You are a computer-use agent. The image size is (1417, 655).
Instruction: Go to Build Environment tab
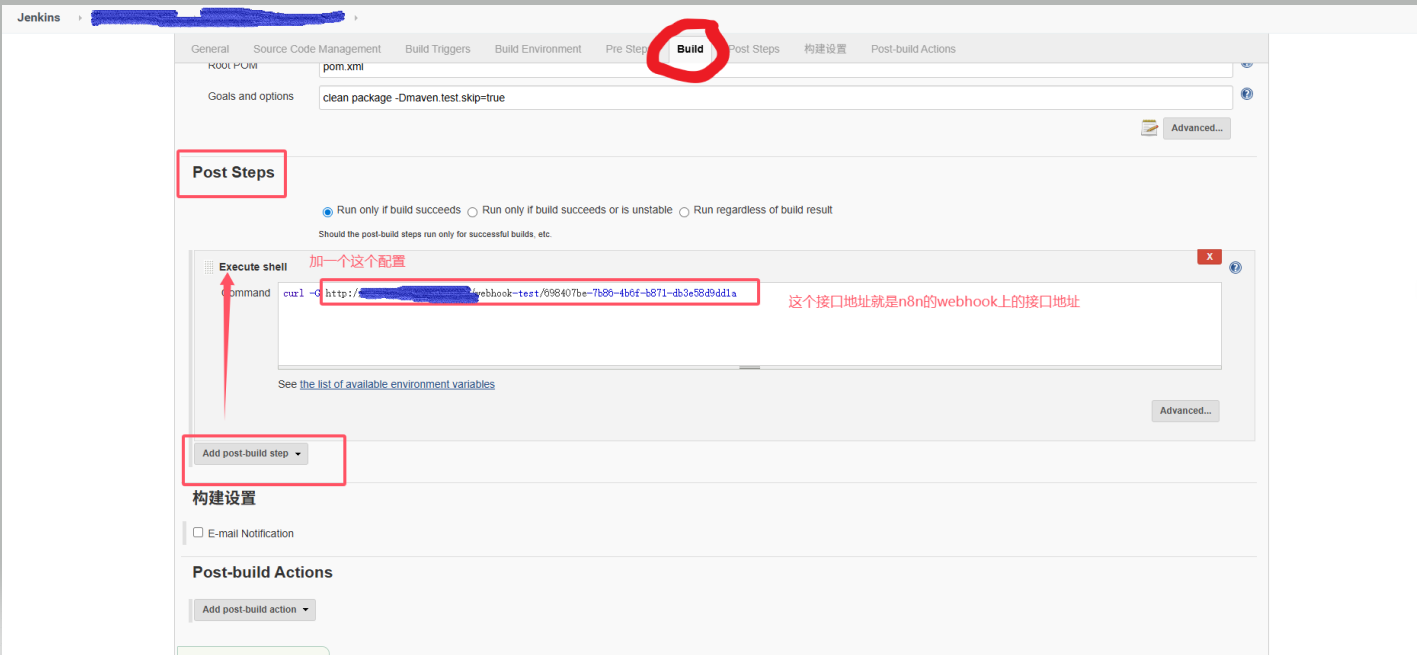[538, 49]
